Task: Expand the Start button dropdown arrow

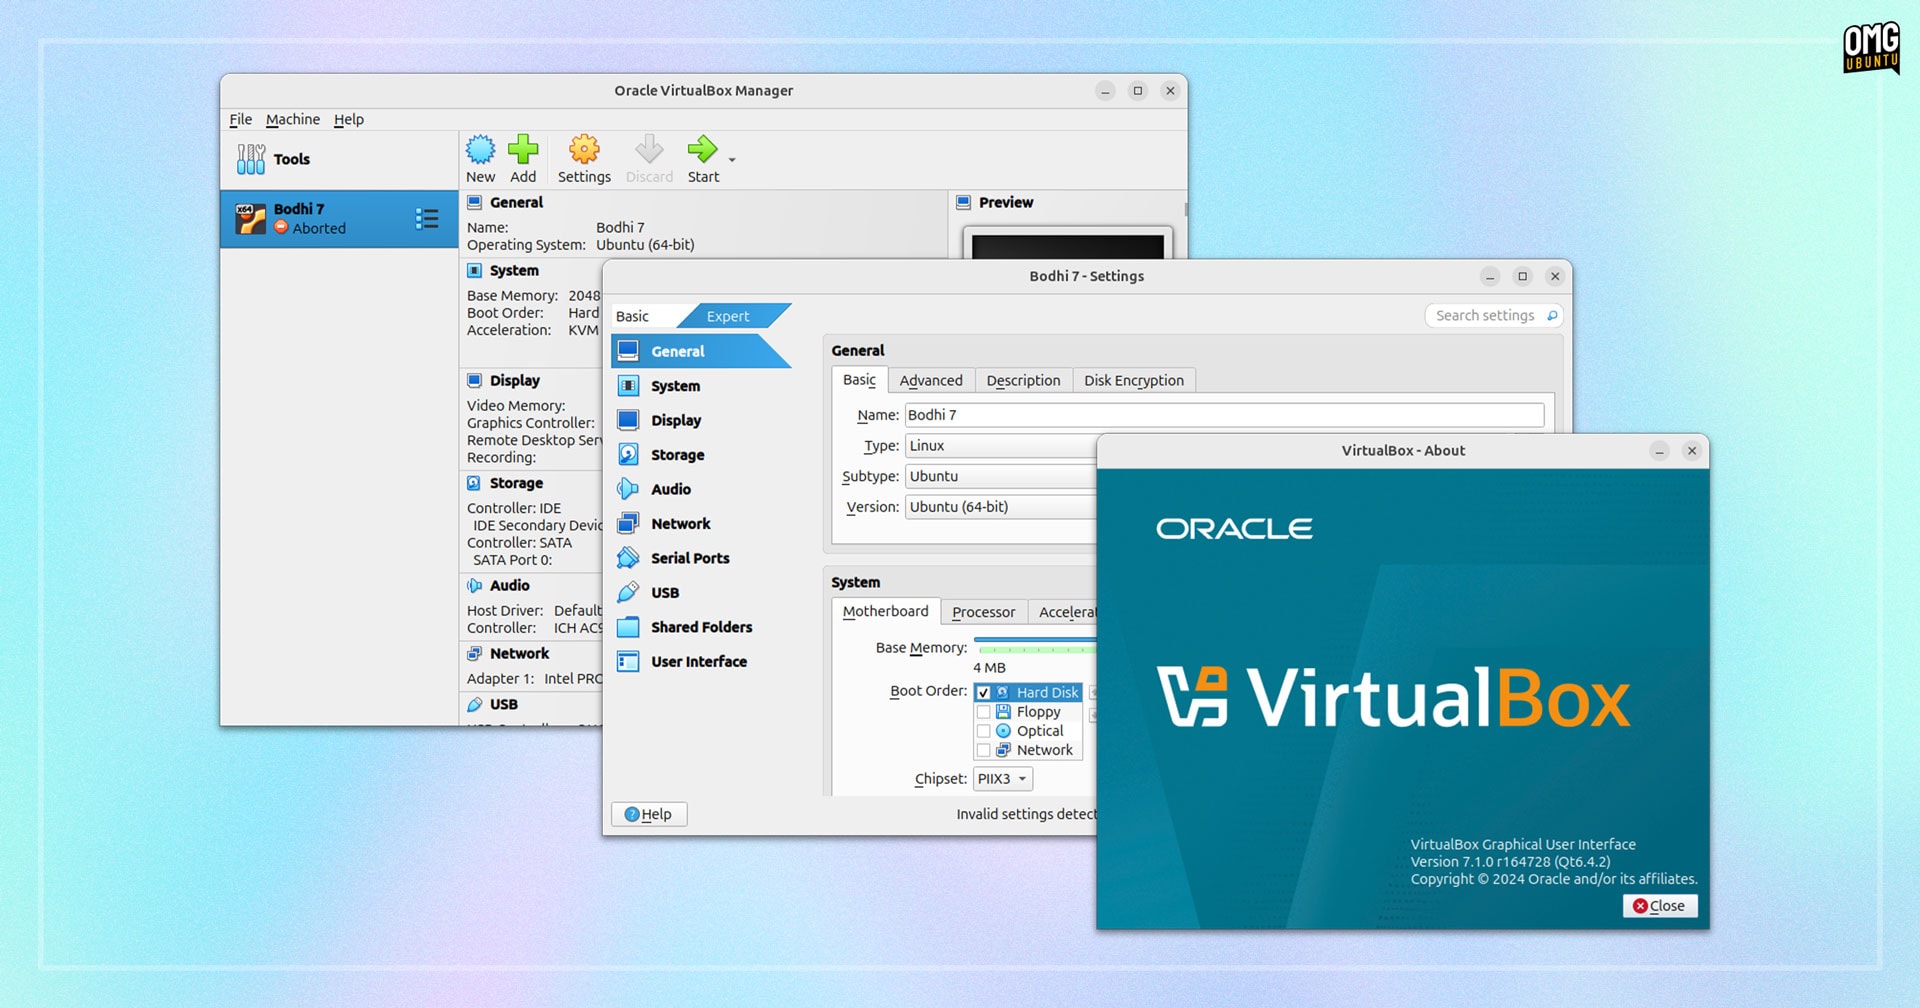Action: pos(731,160)
